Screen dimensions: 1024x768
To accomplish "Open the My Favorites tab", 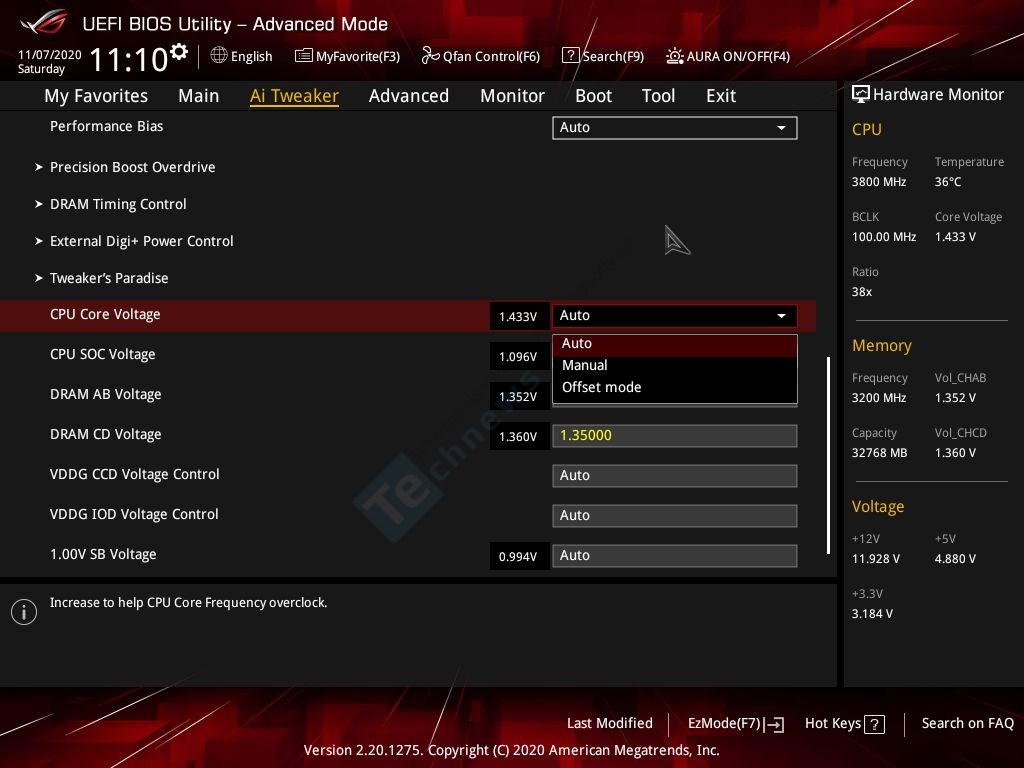I will [x=96, y=96].
